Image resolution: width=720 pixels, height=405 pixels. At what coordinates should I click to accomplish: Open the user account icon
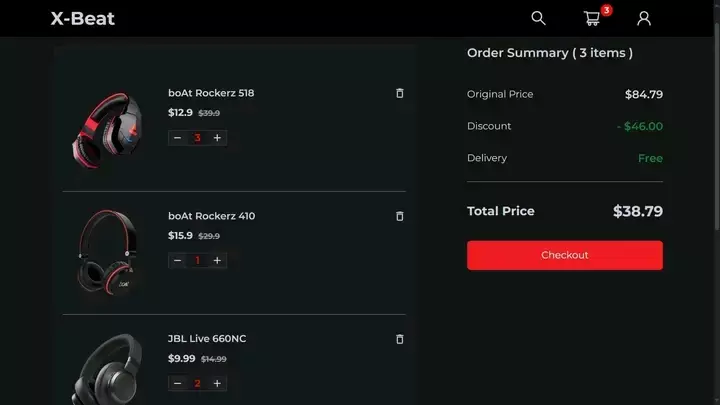pos(644,18)
